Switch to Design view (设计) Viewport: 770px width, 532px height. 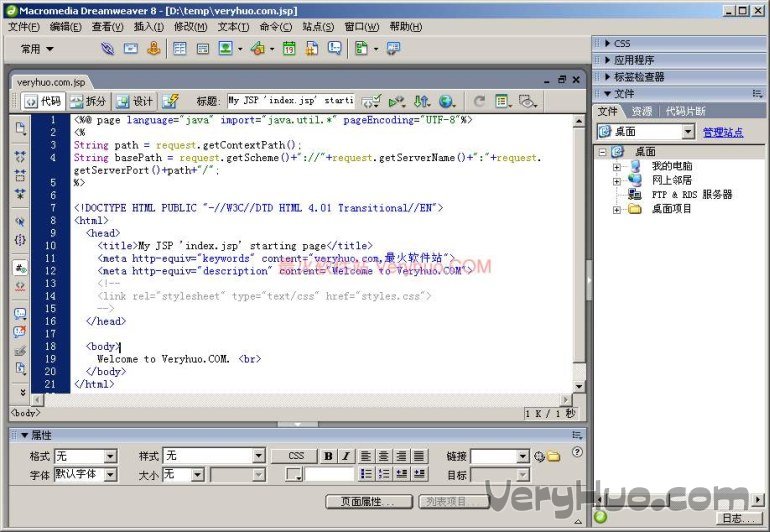pyautogui.click(x=135, y=102)
